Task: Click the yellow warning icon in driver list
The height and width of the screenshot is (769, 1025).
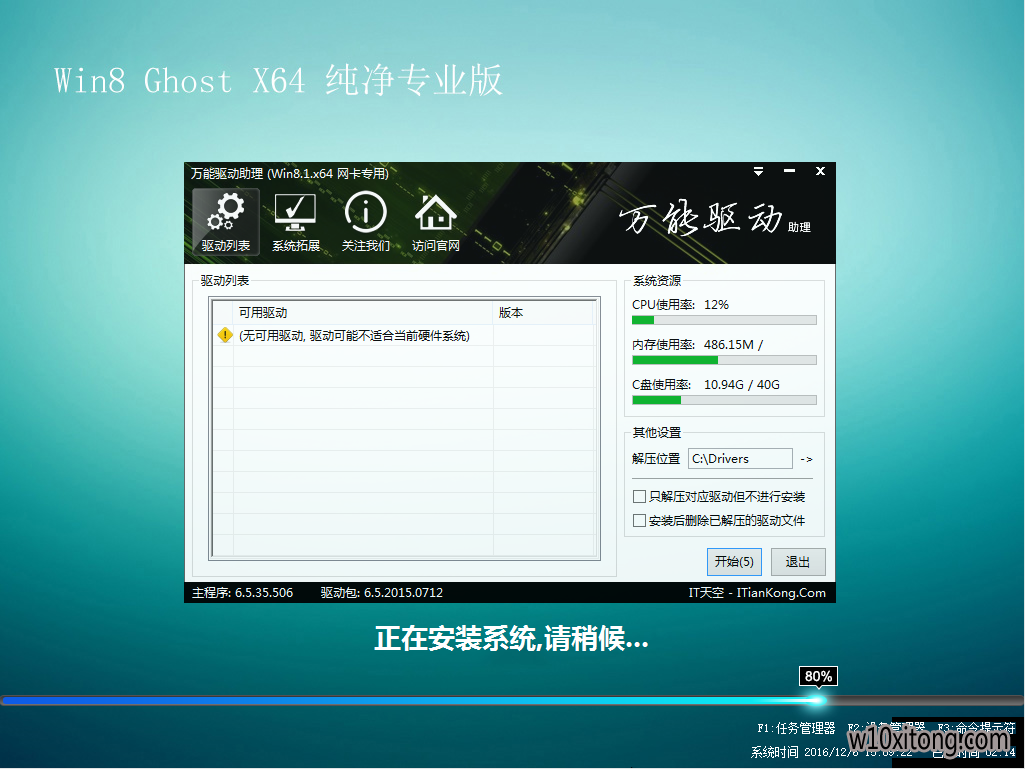Action: pos(225,336)
